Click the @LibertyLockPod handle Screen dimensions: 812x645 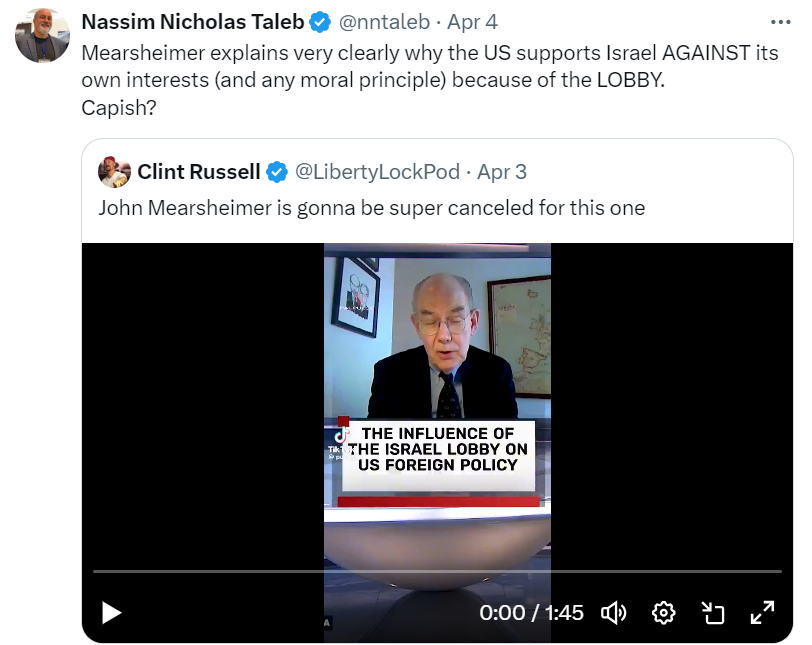[x=376, y=172]
